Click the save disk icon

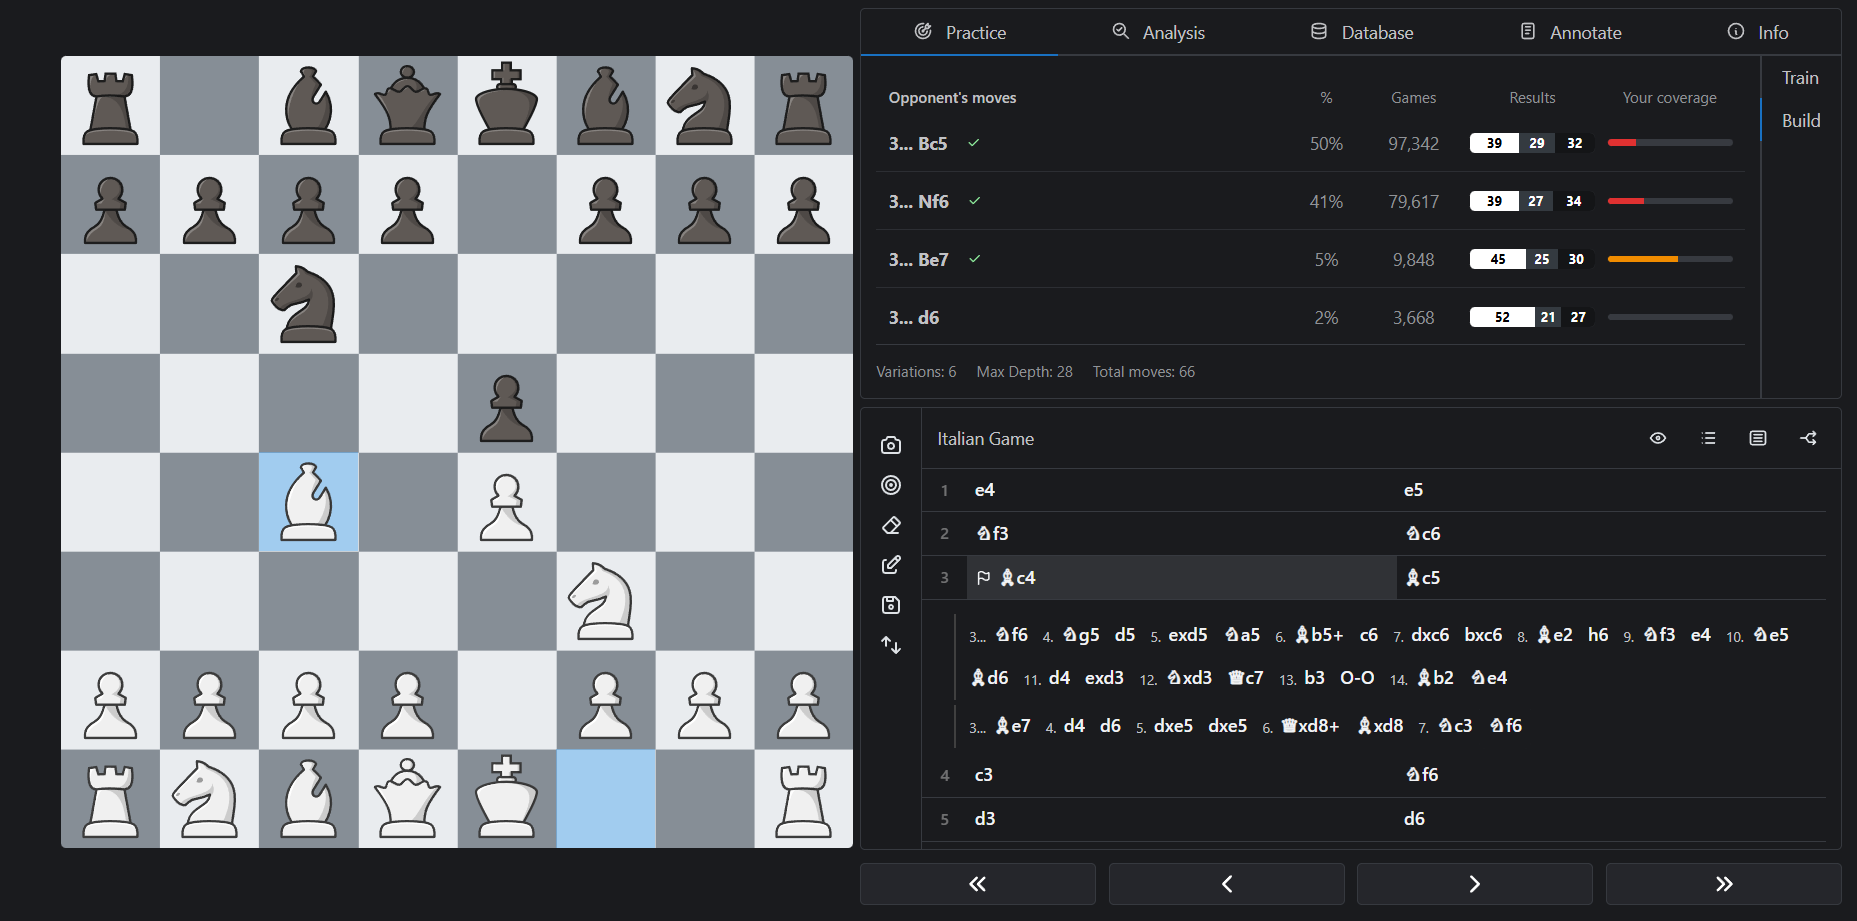click(x=891, y=605)
